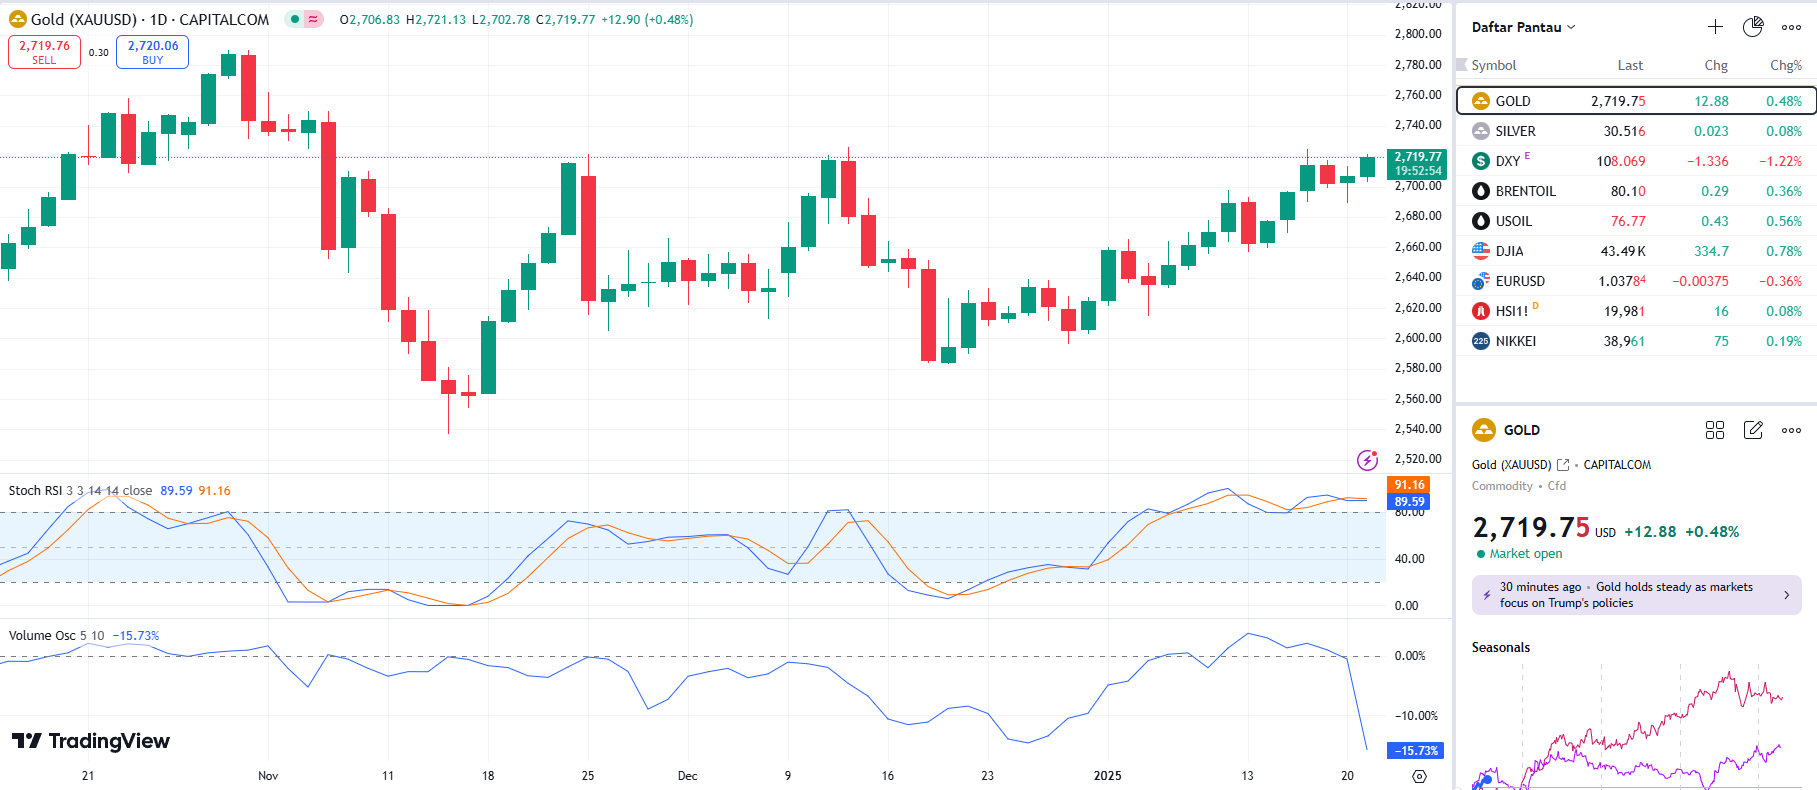Click the purple lightning flash icon on chart

(1367, 460)
